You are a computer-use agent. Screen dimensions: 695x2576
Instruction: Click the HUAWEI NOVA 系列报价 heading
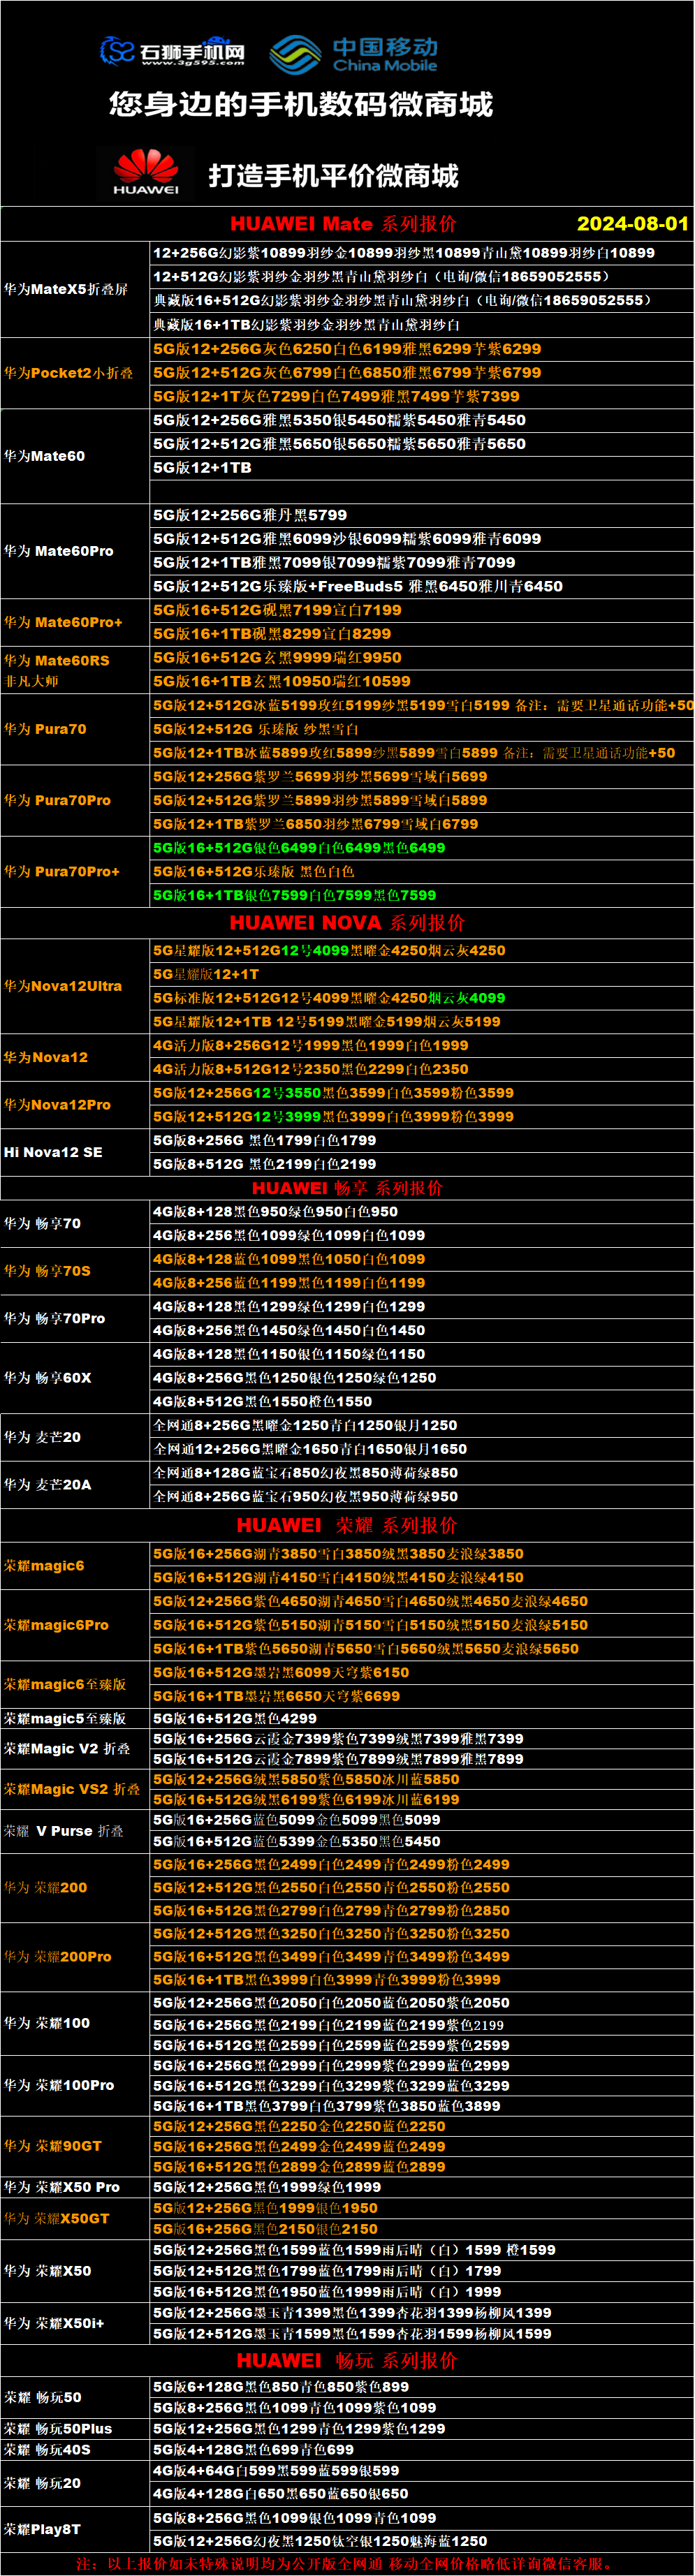(347, 923)
